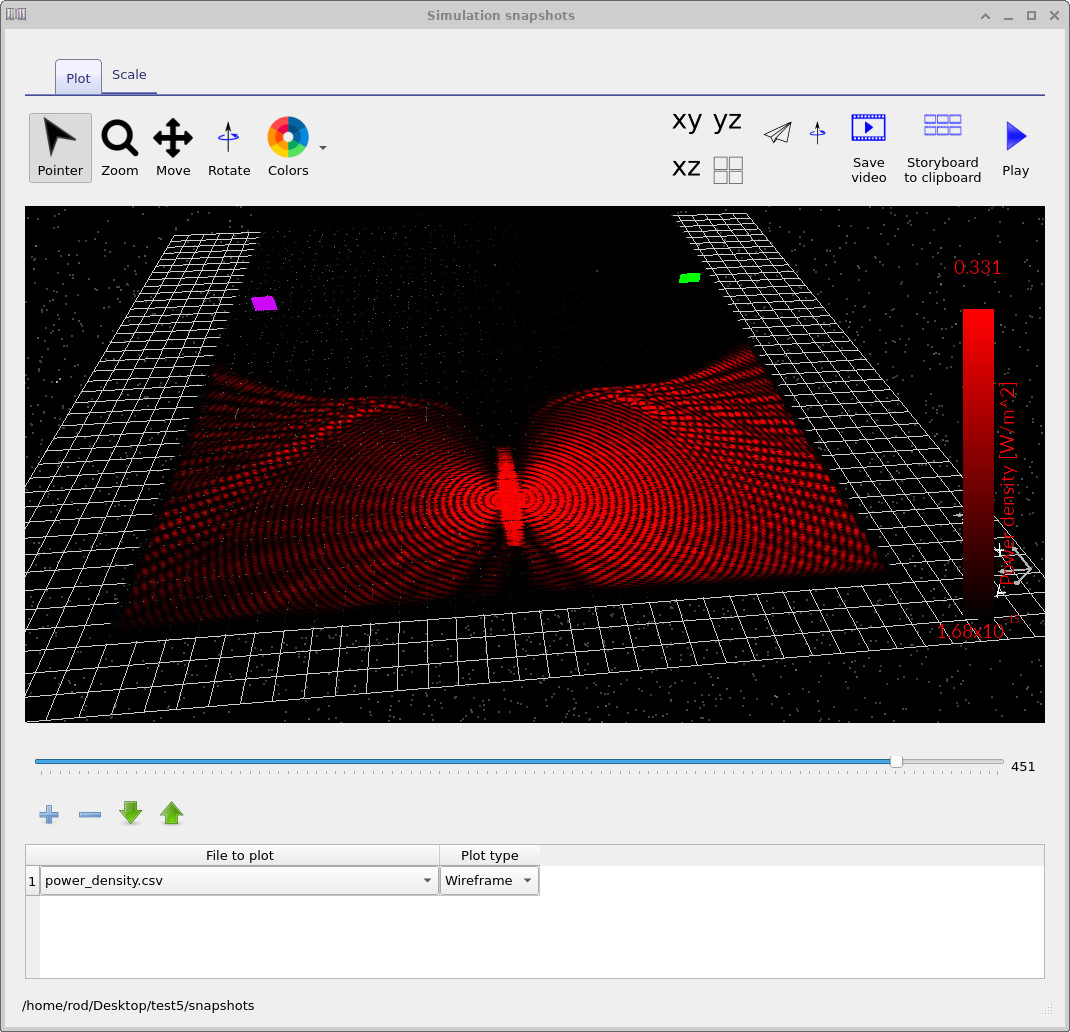Open the Colors tool
Screen dimensions: 1070x1032
point(287,147)
